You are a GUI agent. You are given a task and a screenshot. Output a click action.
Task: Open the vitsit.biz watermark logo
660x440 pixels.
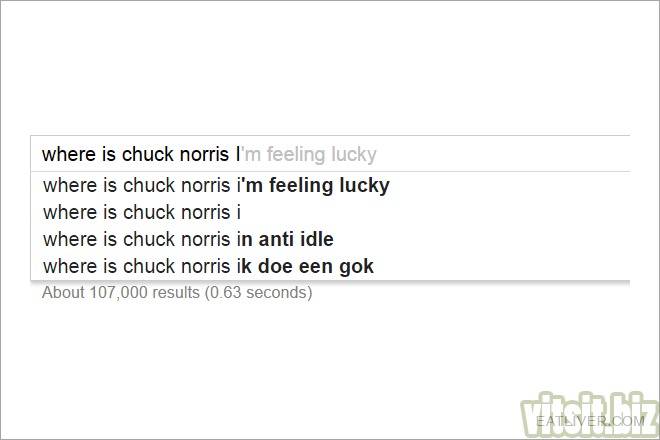[590, 415]
